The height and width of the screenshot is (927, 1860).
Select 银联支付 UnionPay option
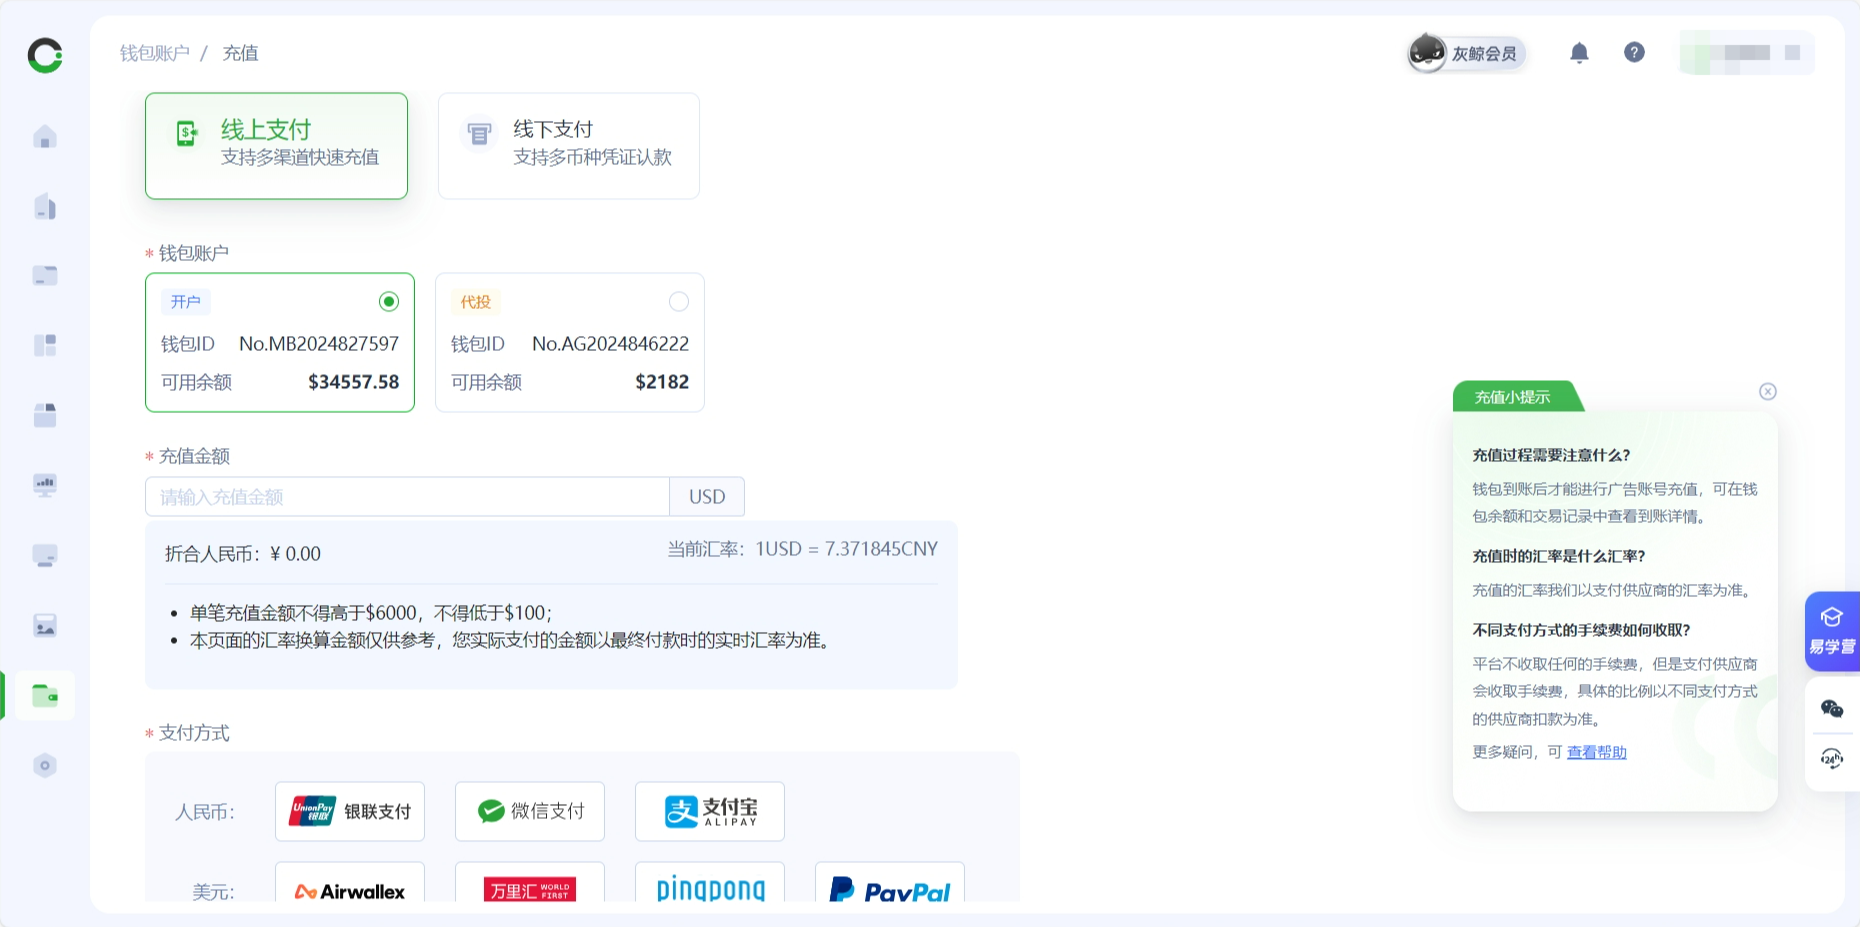350,811
